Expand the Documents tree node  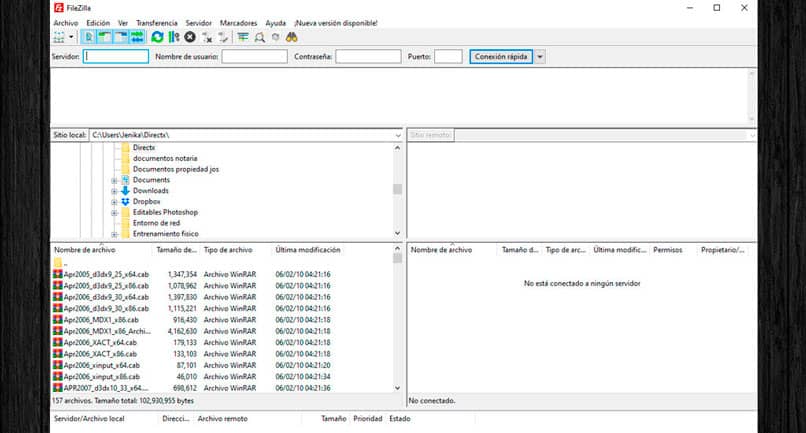pyautogui.click(x=114, y=181)
